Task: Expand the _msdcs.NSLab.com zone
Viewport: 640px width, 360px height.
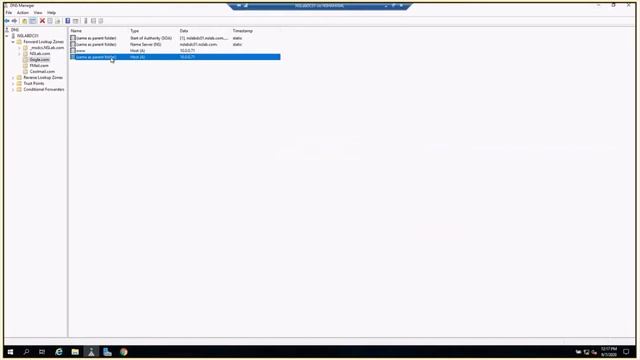Action: (19, 48)
